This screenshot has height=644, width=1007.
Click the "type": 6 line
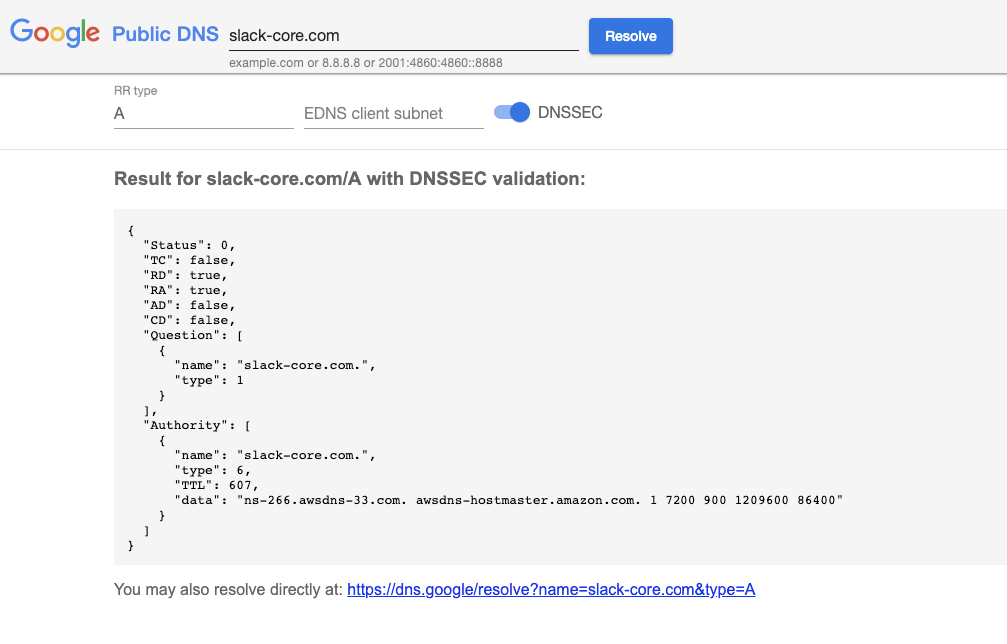tap(213, 470)
